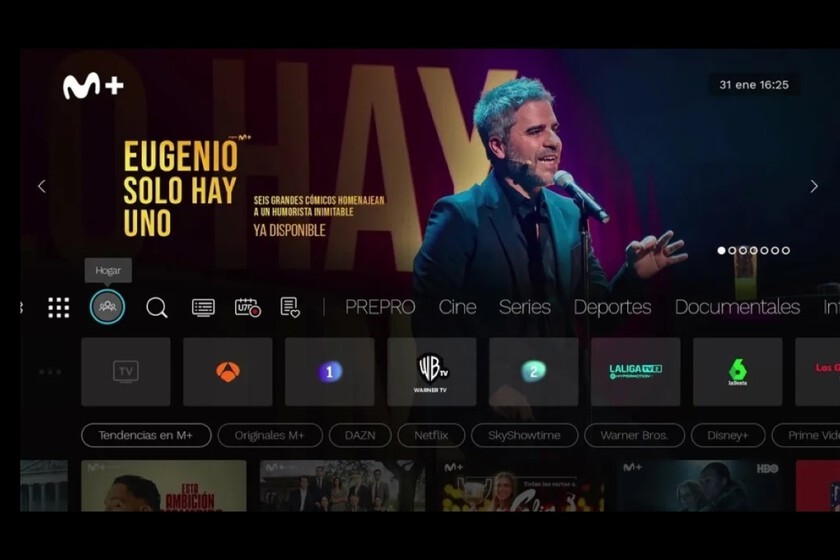Open the PREPRO category
Screen dimensions: 840x560
pyautogui.click(x=380, y=307)
